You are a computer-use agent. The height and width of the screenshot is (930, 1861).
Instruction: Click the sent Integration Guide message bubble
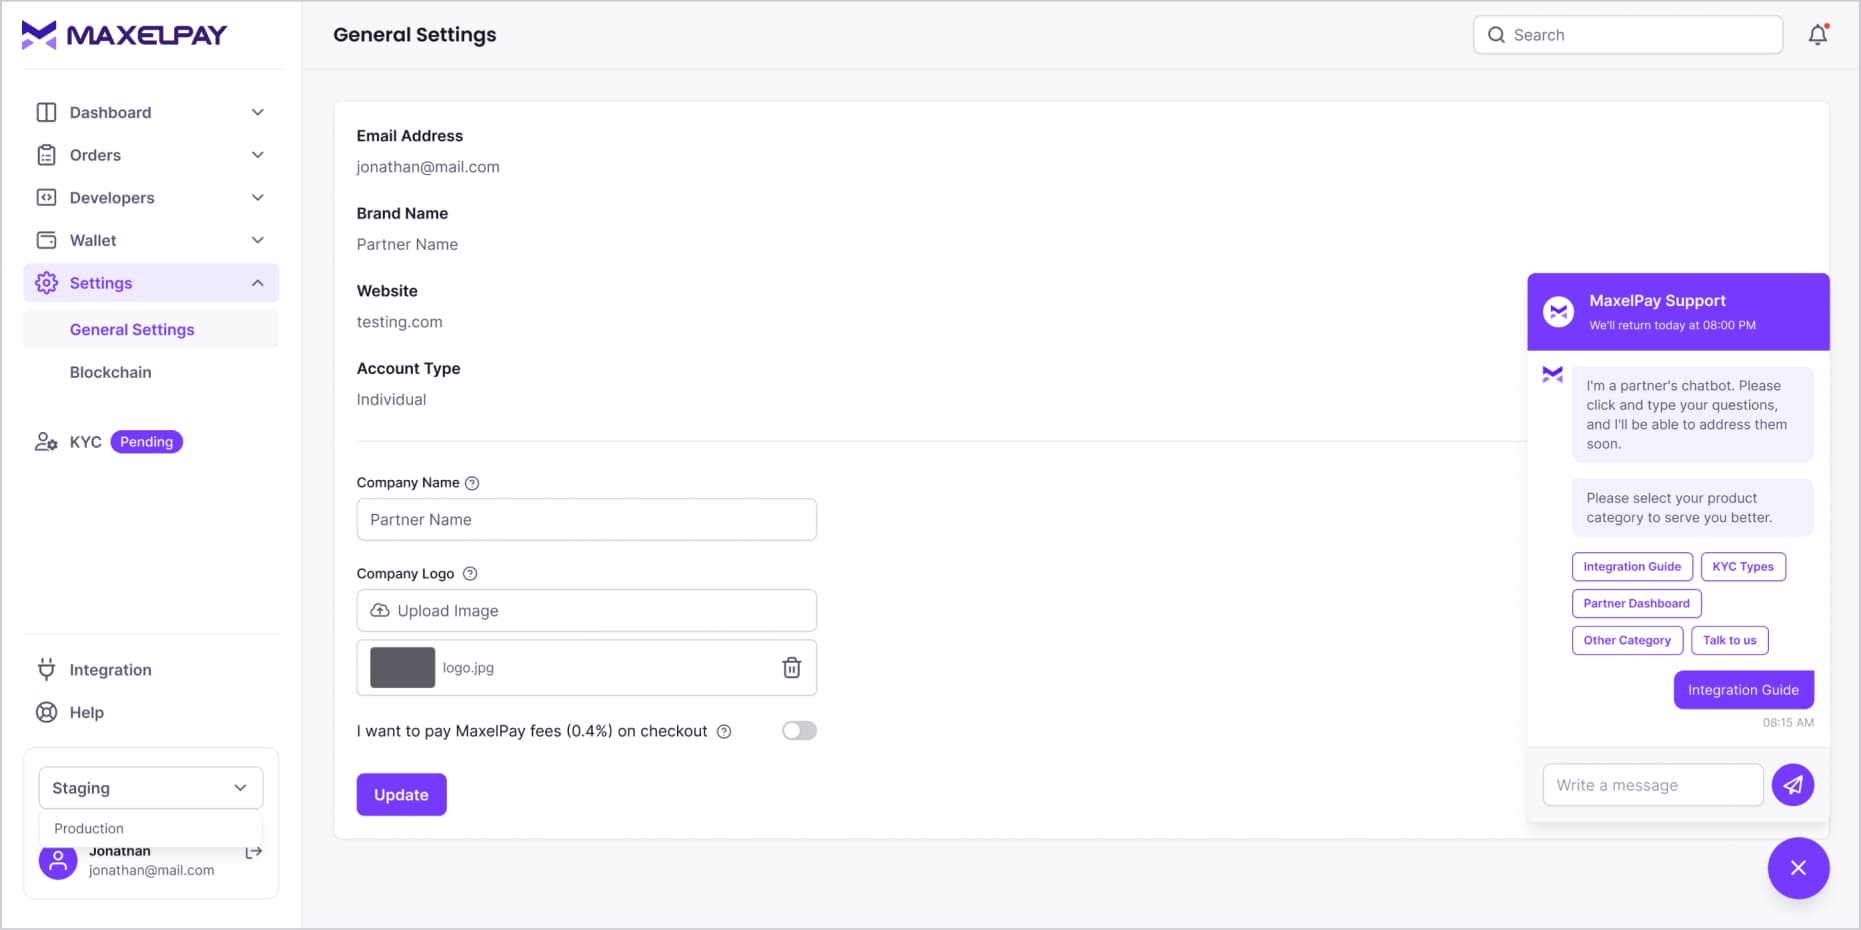[x=1743, y=690]
